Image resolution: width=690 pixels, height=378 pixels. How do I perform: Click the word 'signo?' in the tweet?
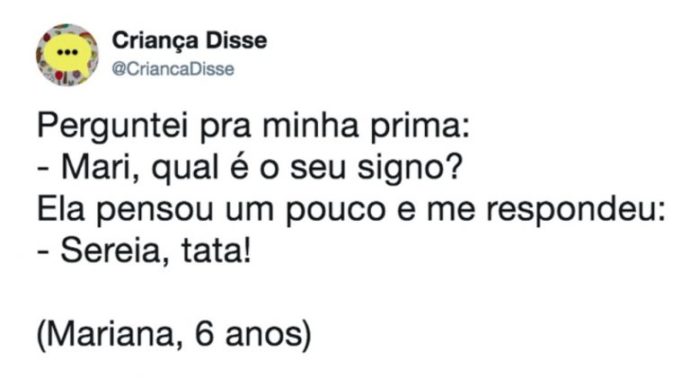(x=410, y=169)
